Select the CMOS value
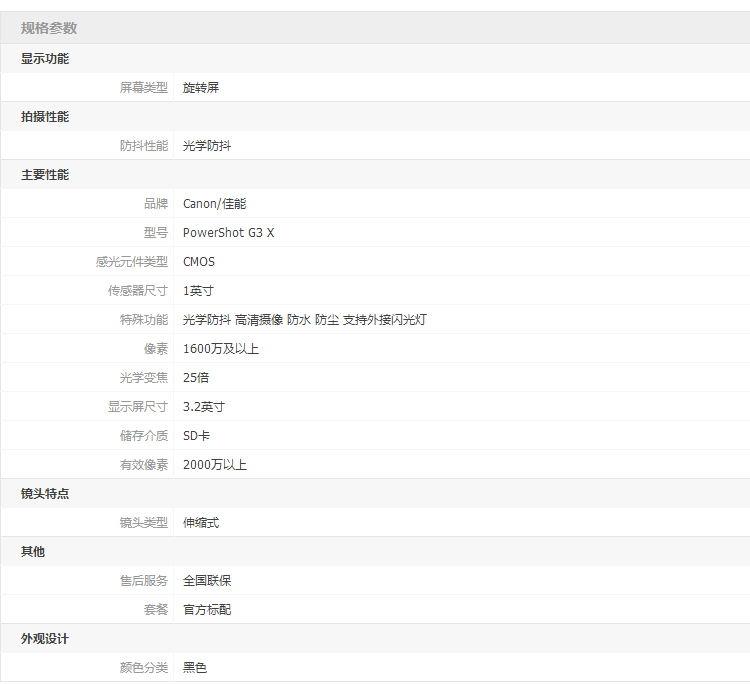This screenshot has width=750, height=685. coord(199,262)
